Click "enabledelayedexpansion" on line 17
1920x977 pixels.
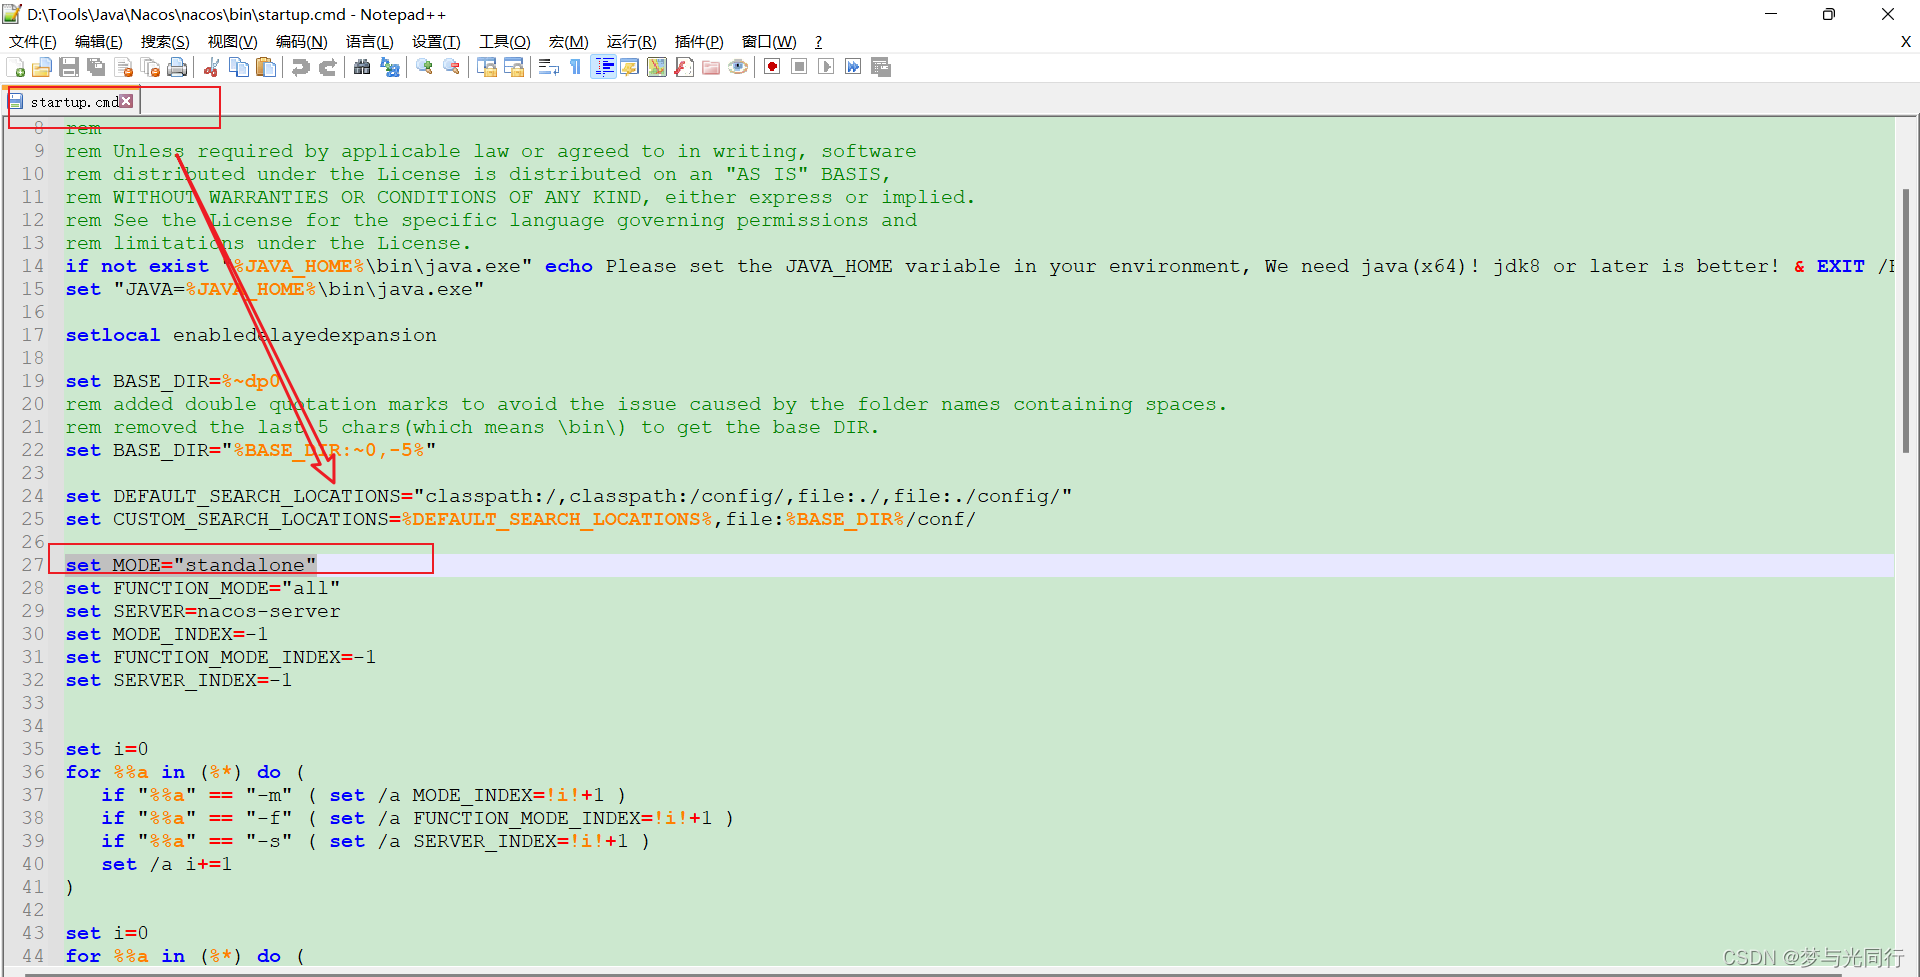coord(305,335)
